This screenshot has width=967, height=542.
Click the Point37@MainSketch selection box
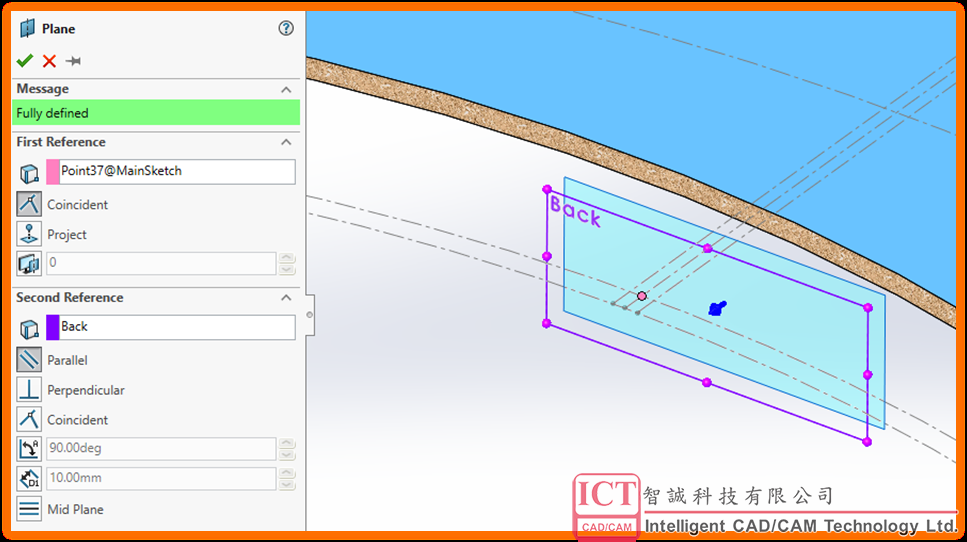[x=177, y=171]
